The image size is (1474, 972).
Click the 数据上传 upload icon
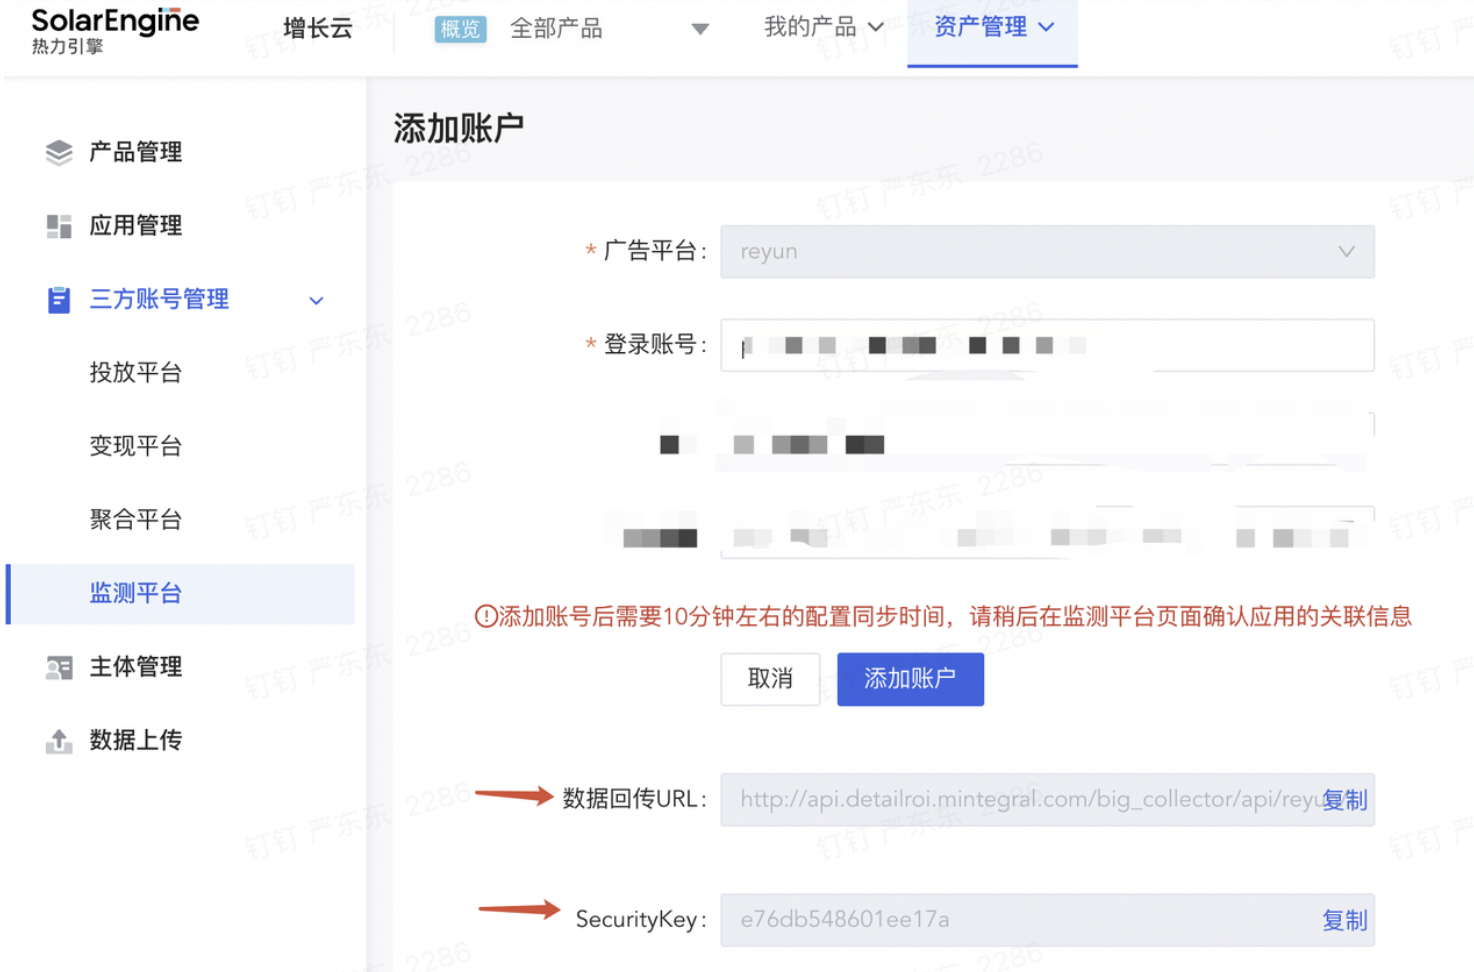(58, 741)
